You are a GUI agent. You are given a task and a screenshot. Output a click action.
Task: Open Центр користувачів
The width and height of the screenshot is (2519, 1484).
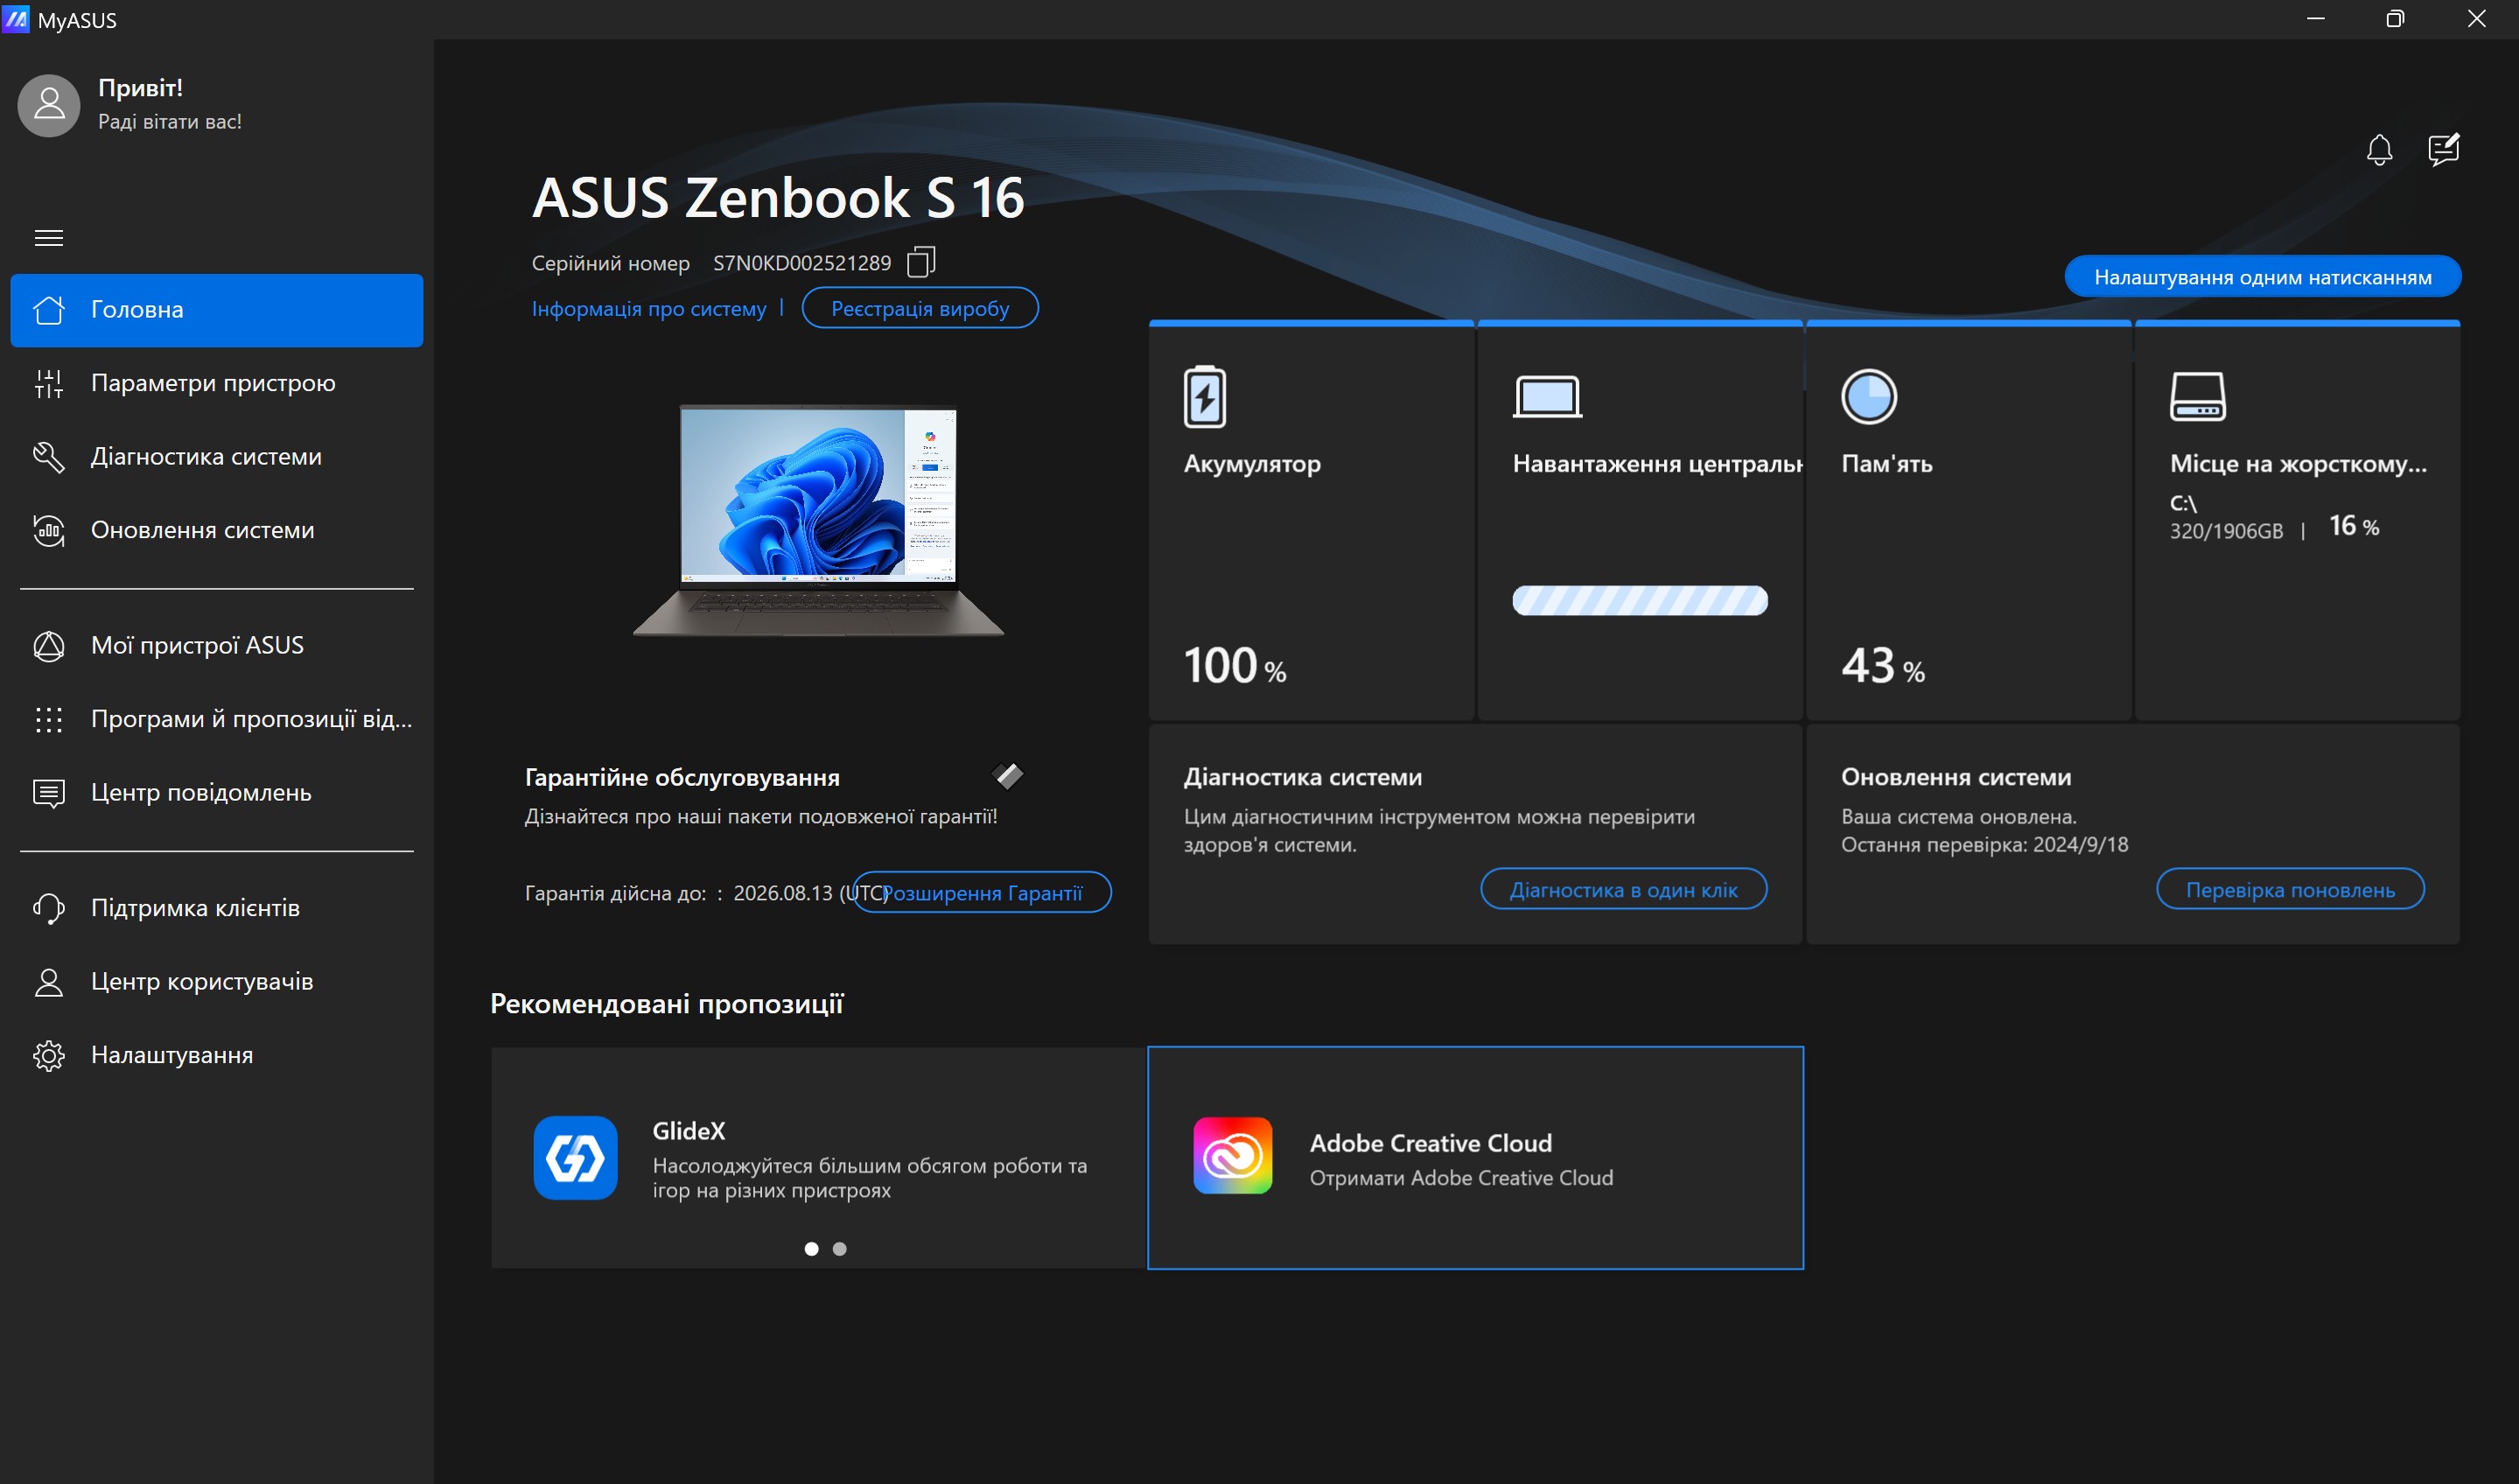point(217,981)
